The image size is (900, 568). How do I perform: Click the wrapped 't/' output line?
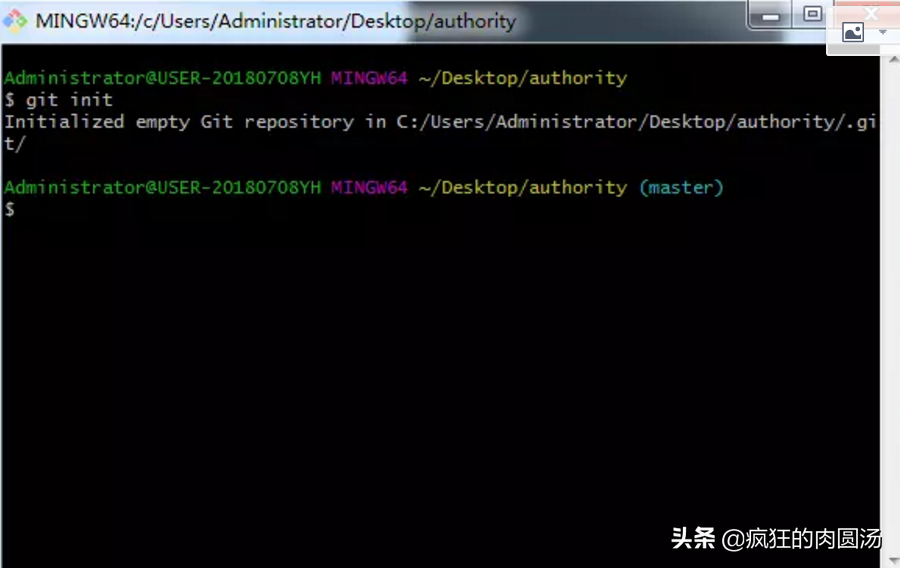pos(14,143)
